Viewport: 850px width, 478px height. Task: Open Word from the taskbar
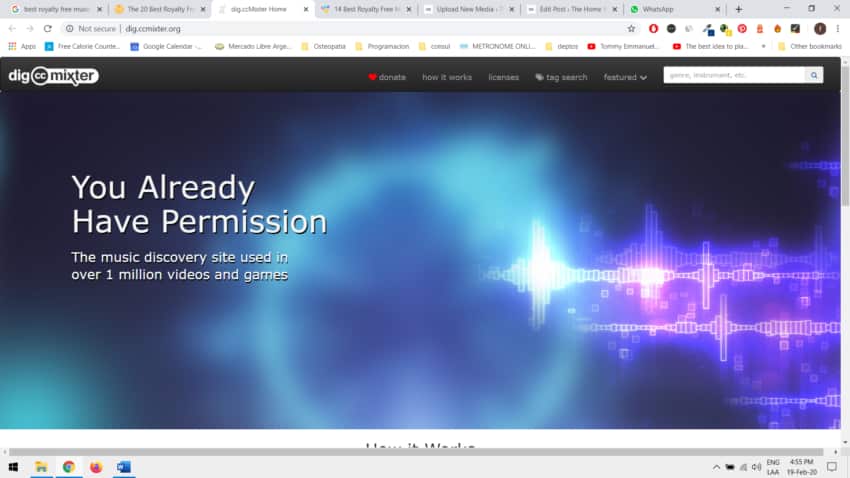tap(123, 467)
